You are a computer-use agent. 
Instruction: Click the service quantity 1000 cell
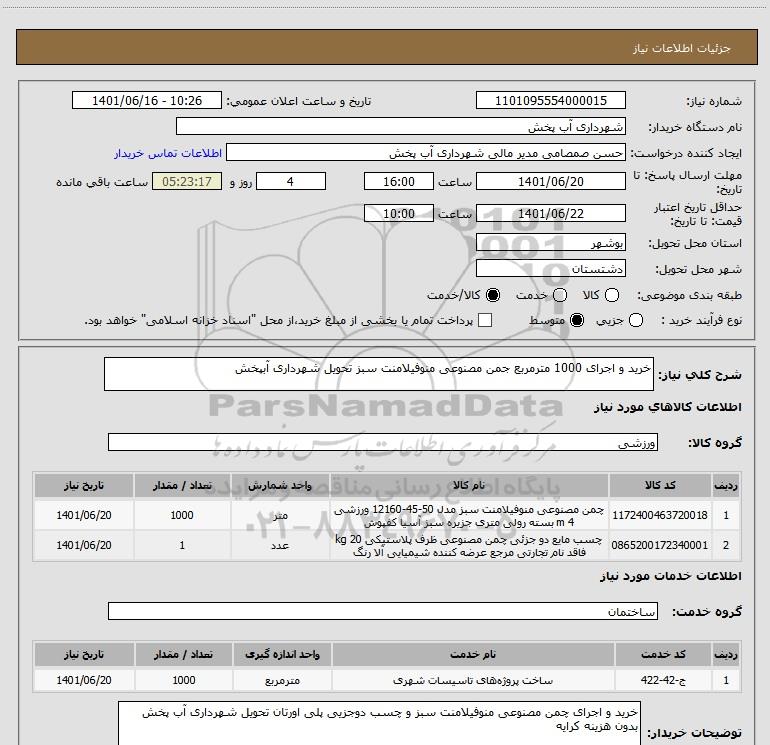coord(184,680)
